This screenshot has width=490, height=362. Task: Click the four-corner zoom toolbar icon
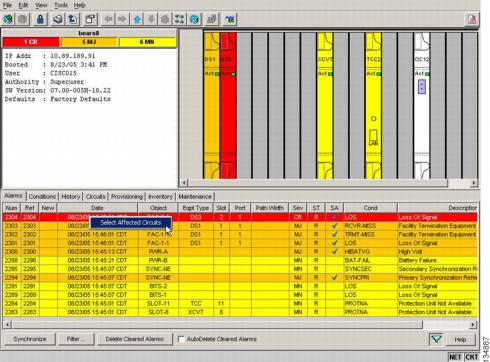pyautogui.click(x=179, y=19)
